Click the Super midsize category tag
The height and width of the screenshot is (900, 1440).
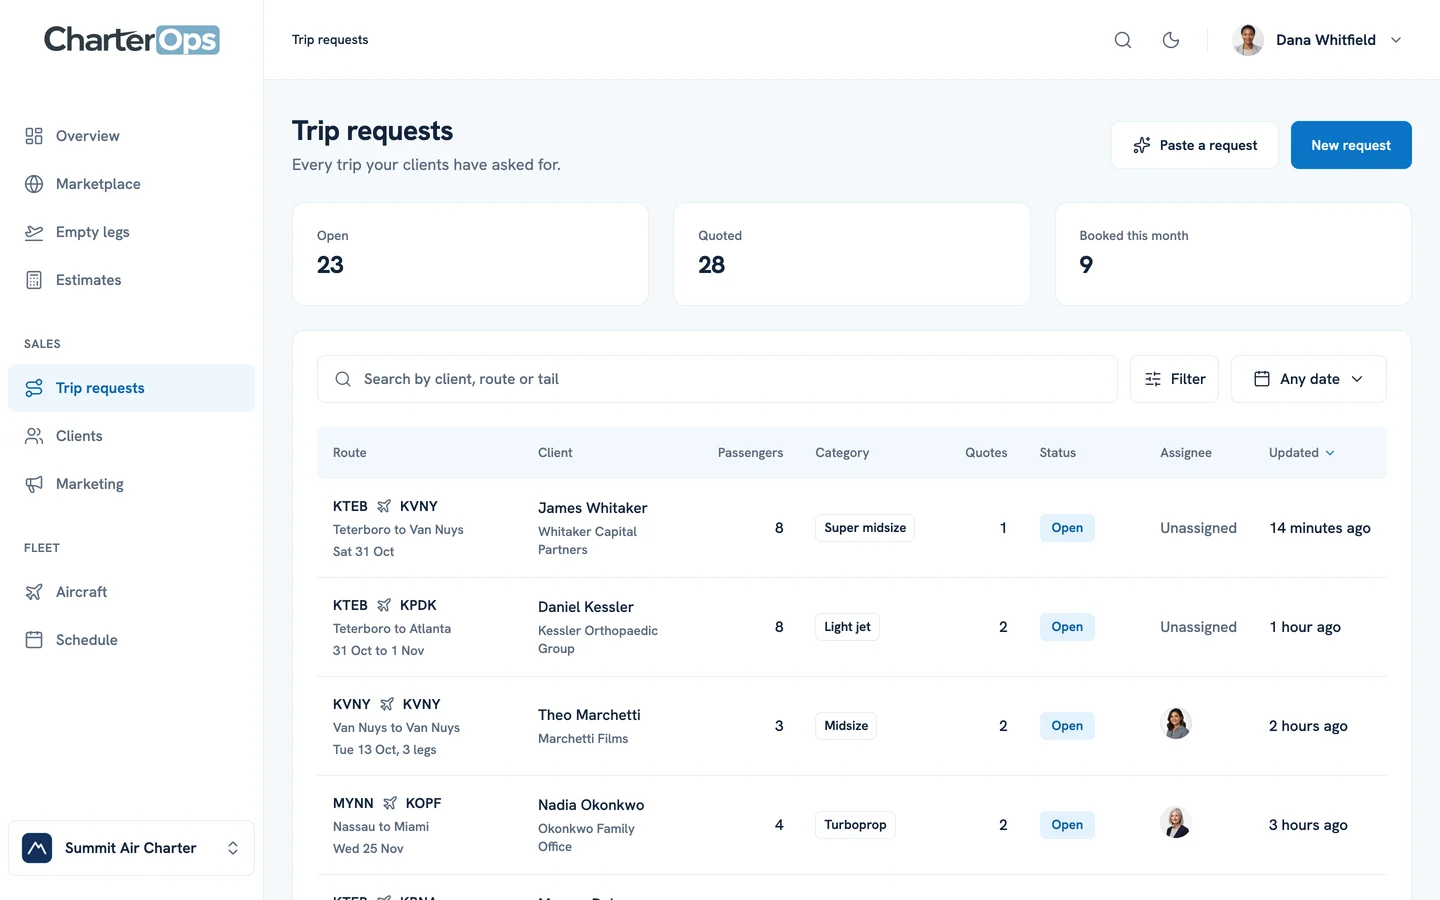pyautogui.click(x=865, y=528)
